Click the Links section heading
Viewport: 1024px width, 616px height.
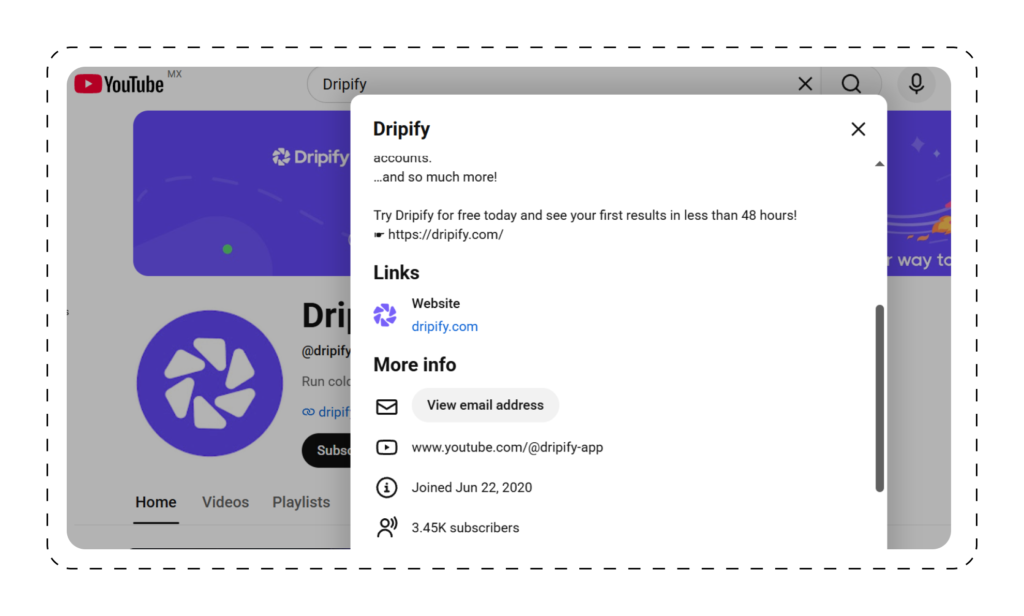pyautogui.click(x=396, y=272)
